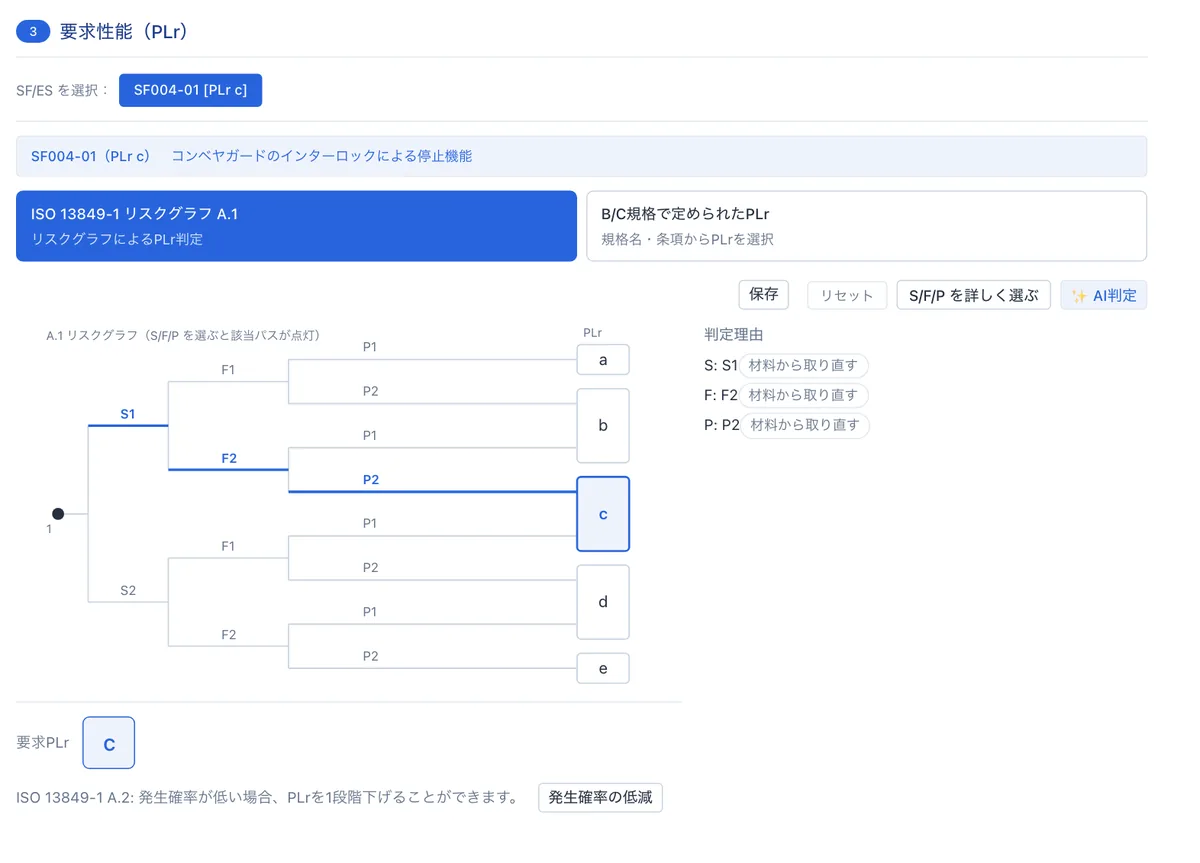Click 材料から取り直す next to F: F2

click(x=803, y=395)
